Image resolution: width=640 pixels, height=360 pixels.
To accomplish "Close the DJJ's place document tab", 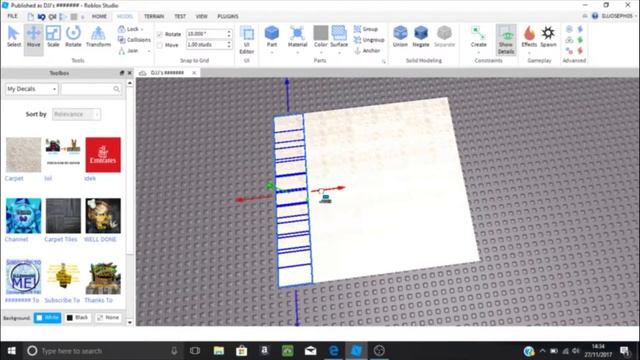I will click(194, 73).
